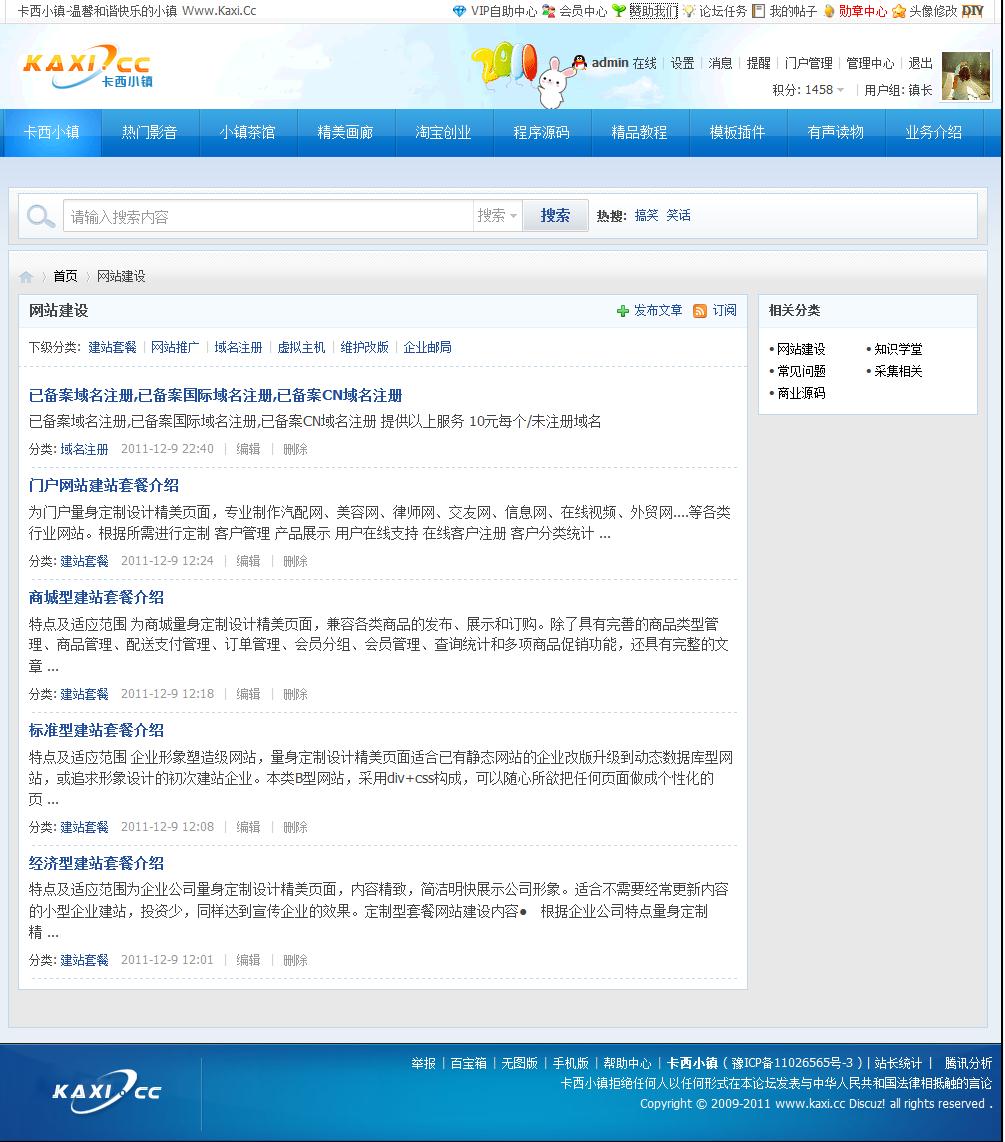Open the 小镇茶馆 nav tab
Screen dimensions: 1005x1142
tap(248, 133)
